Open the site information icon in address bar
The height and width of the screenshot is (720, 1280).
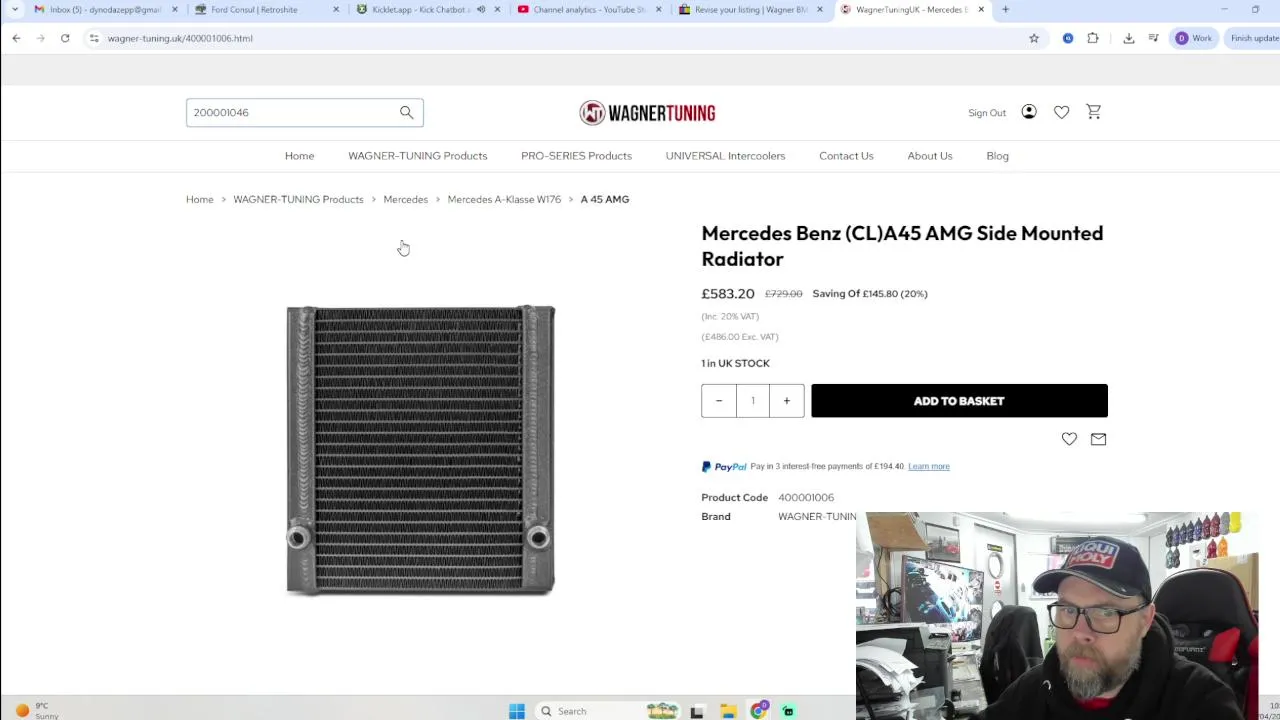click(x=94, y=38)
